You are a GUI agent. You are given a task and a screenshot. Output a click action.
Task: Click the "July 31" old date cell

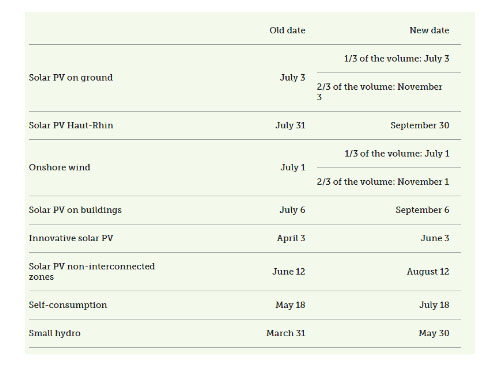[x=290, y=125]
